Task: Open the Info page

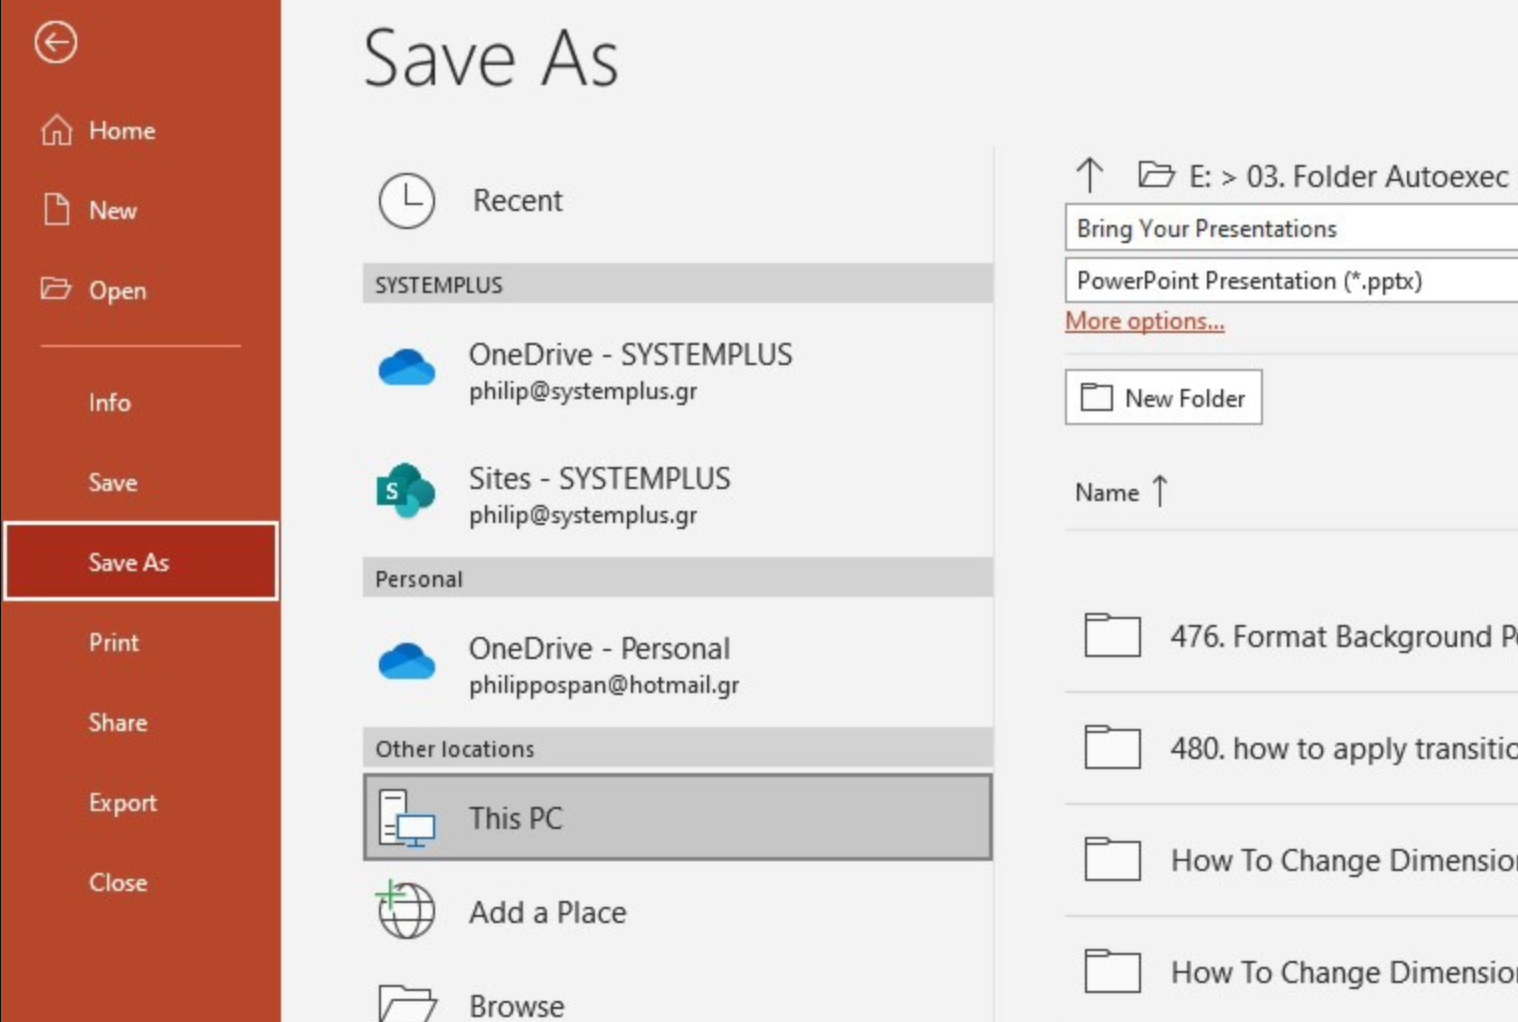Action: click(140, 402)
